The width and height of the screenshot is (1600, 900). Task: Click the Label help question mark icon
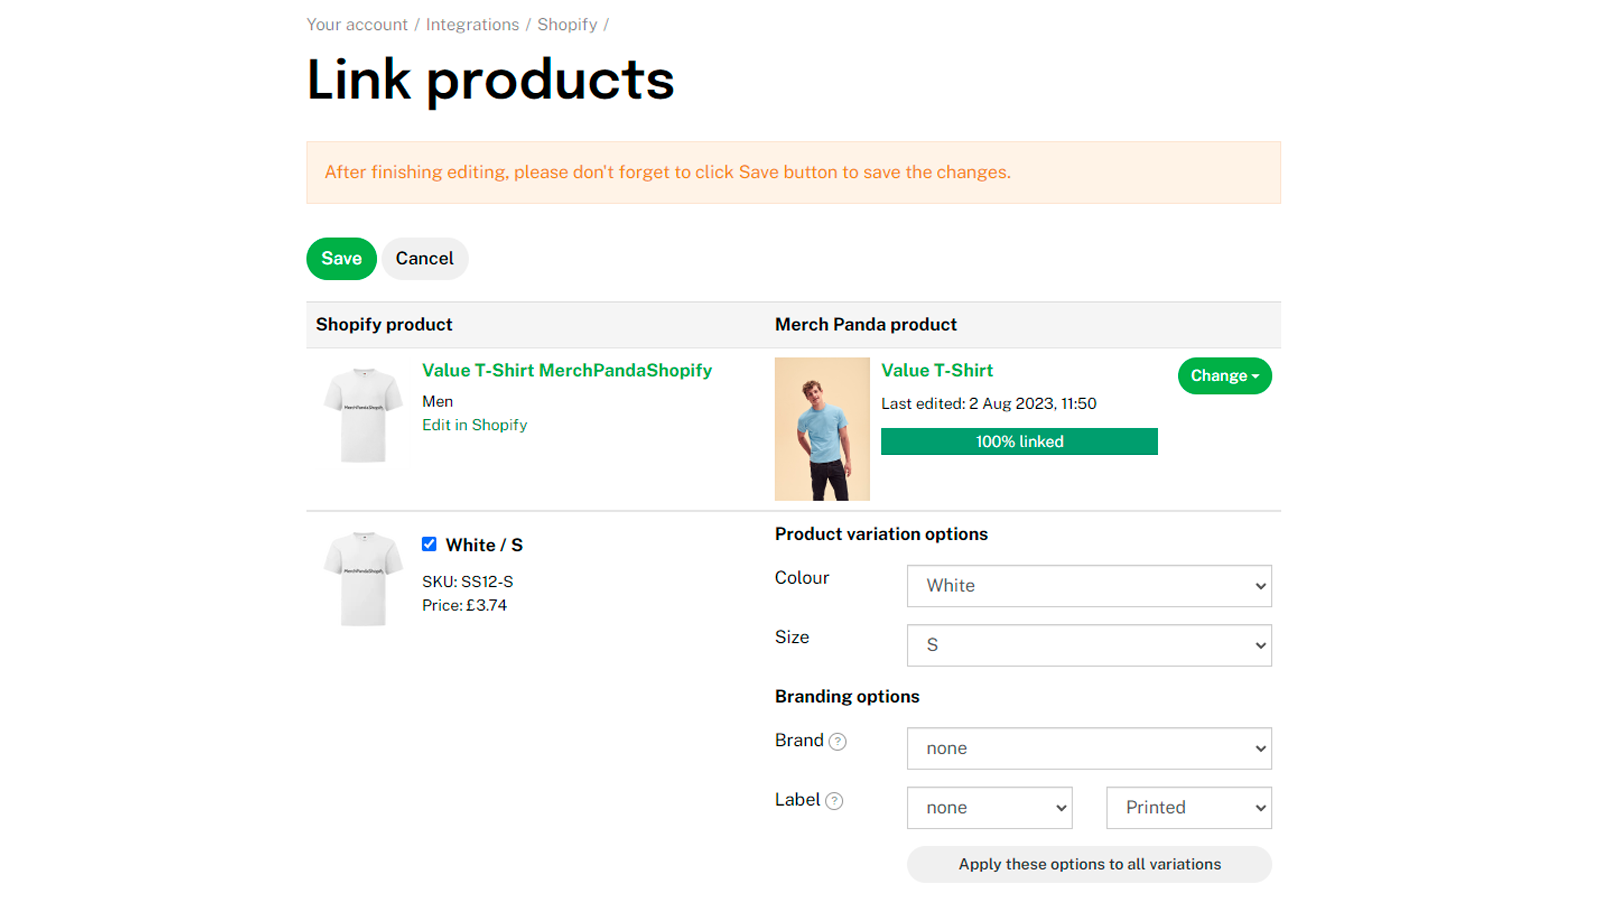tap(834, 801)
